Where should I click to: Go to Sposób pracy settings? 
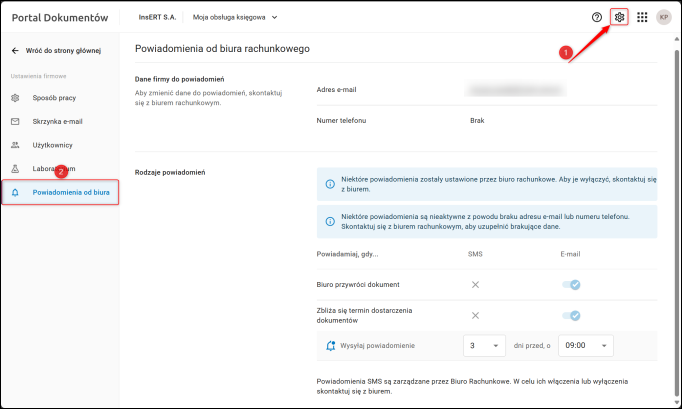click(56, 97)
